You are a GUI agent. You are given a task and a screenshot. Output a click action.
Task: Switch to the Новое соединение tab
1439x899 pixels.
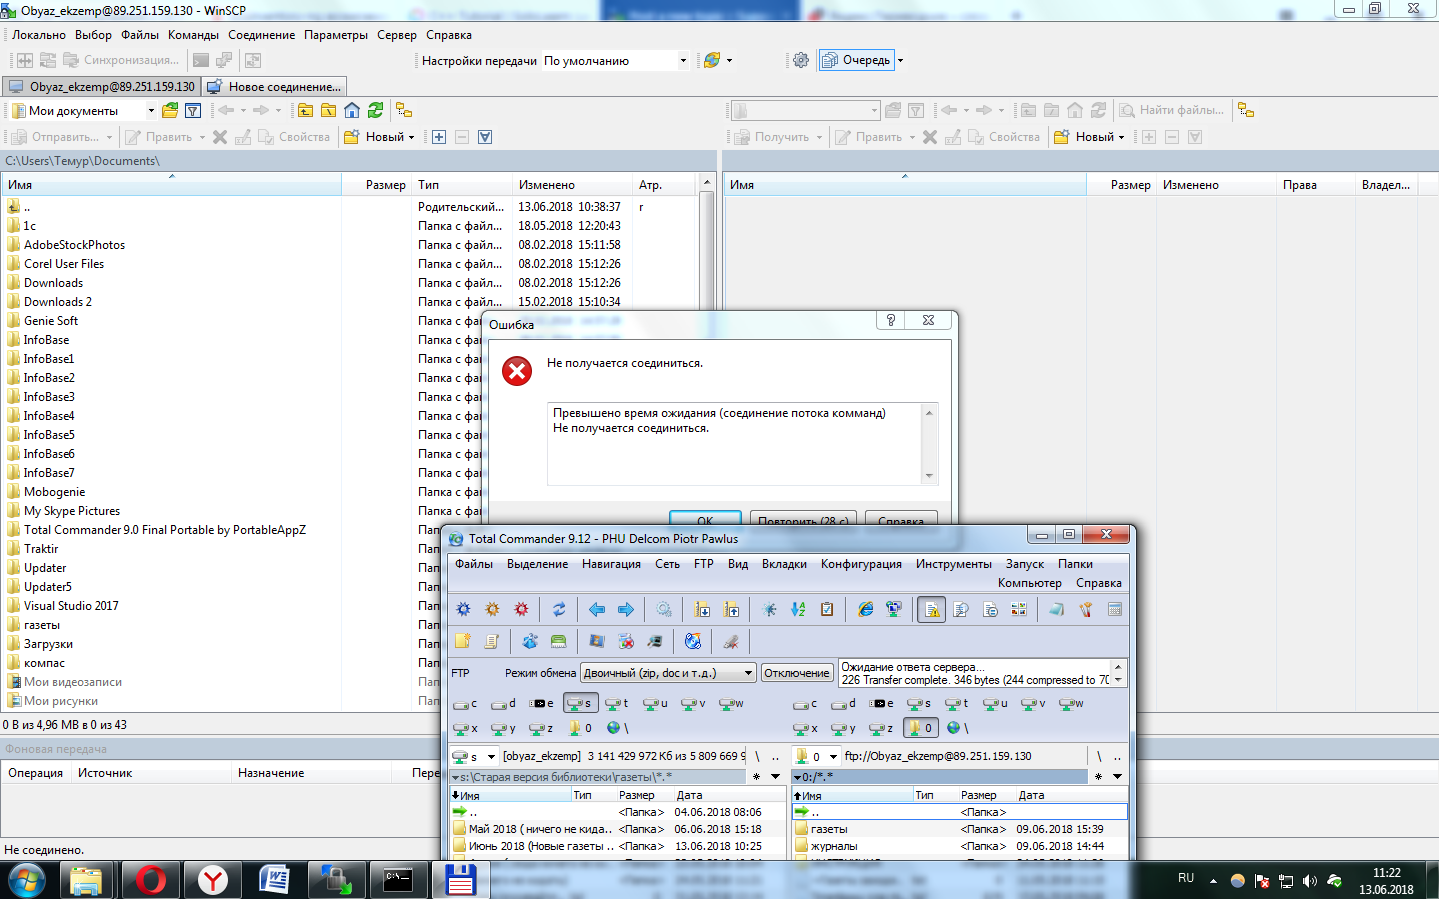tap(275, 87)
